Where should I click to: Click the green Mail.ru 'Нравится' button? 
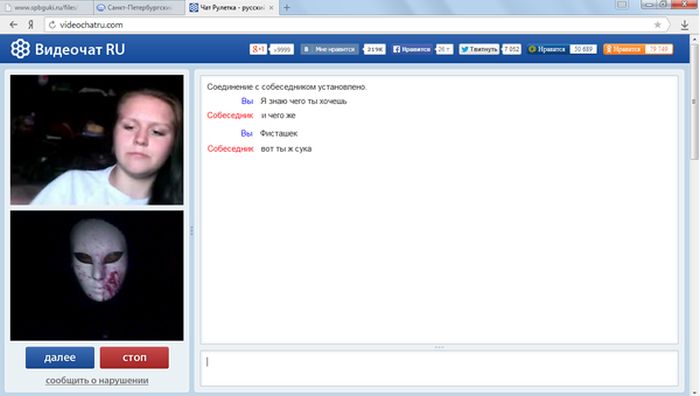coord(547,49)
